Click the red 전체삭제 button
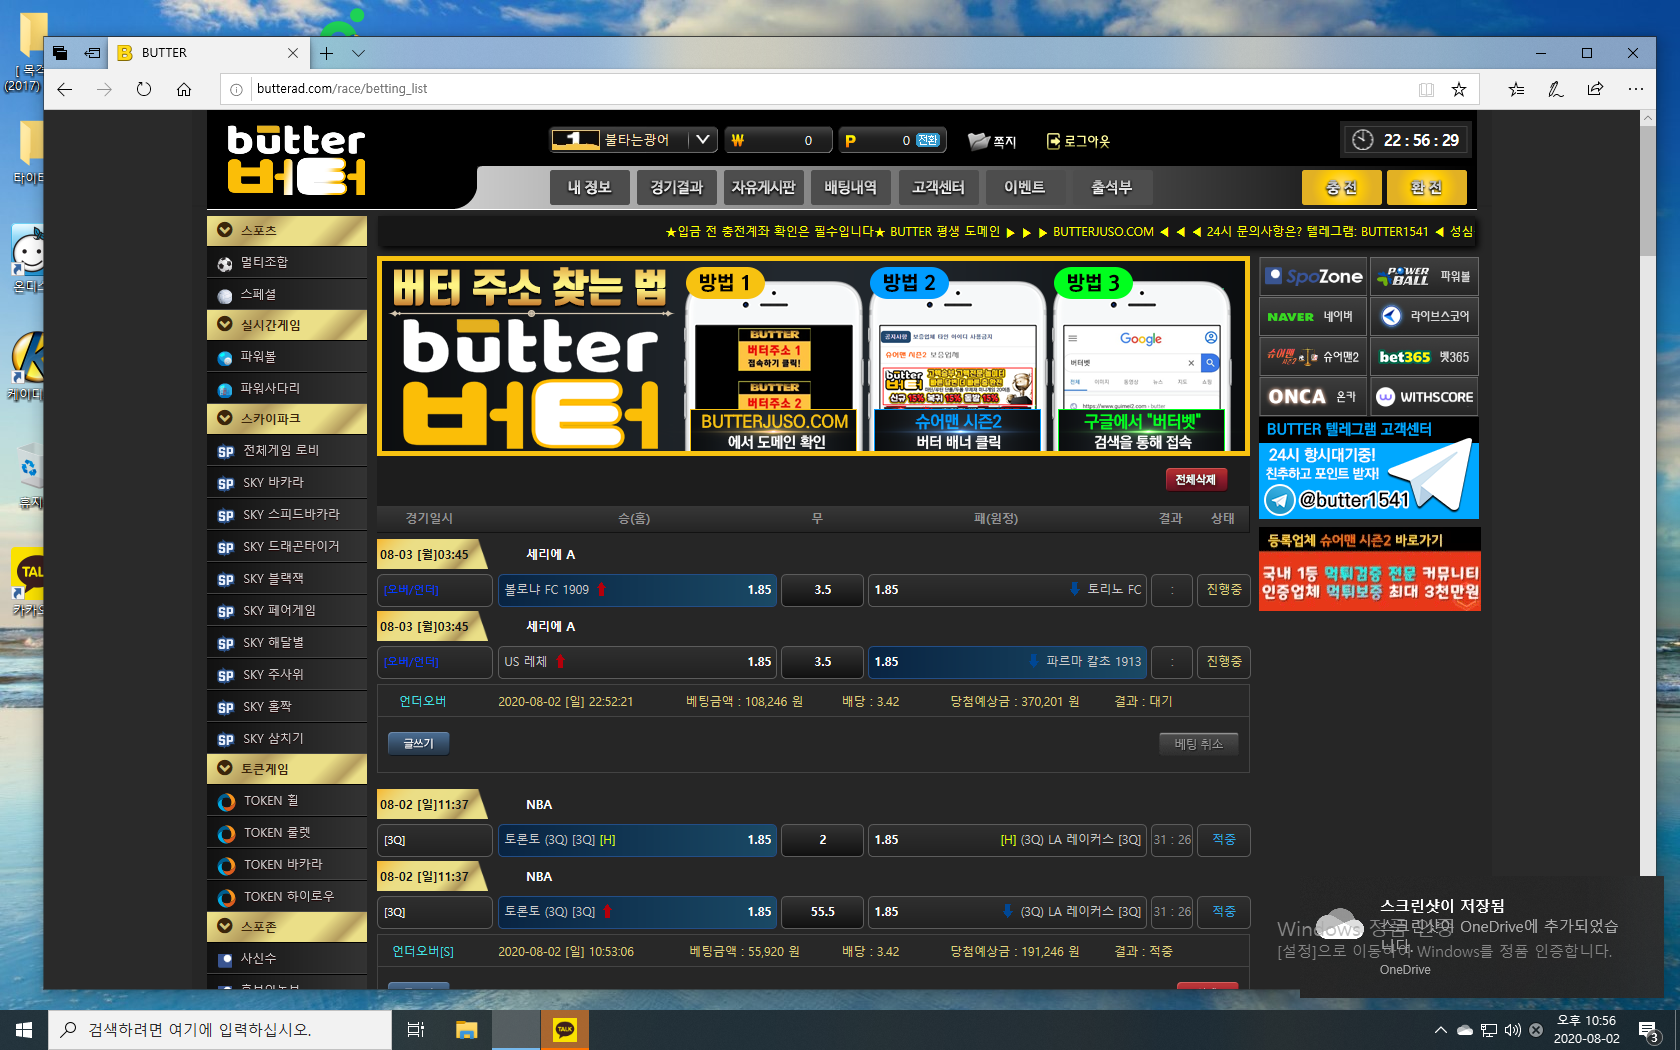 coord(1195,480)
